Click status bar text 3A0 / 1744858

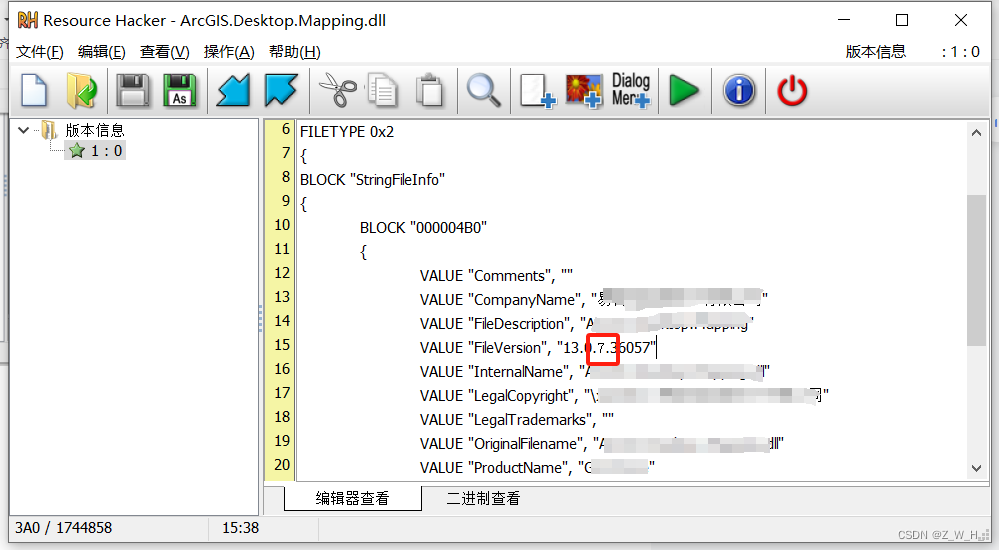(x=63, y=528)
